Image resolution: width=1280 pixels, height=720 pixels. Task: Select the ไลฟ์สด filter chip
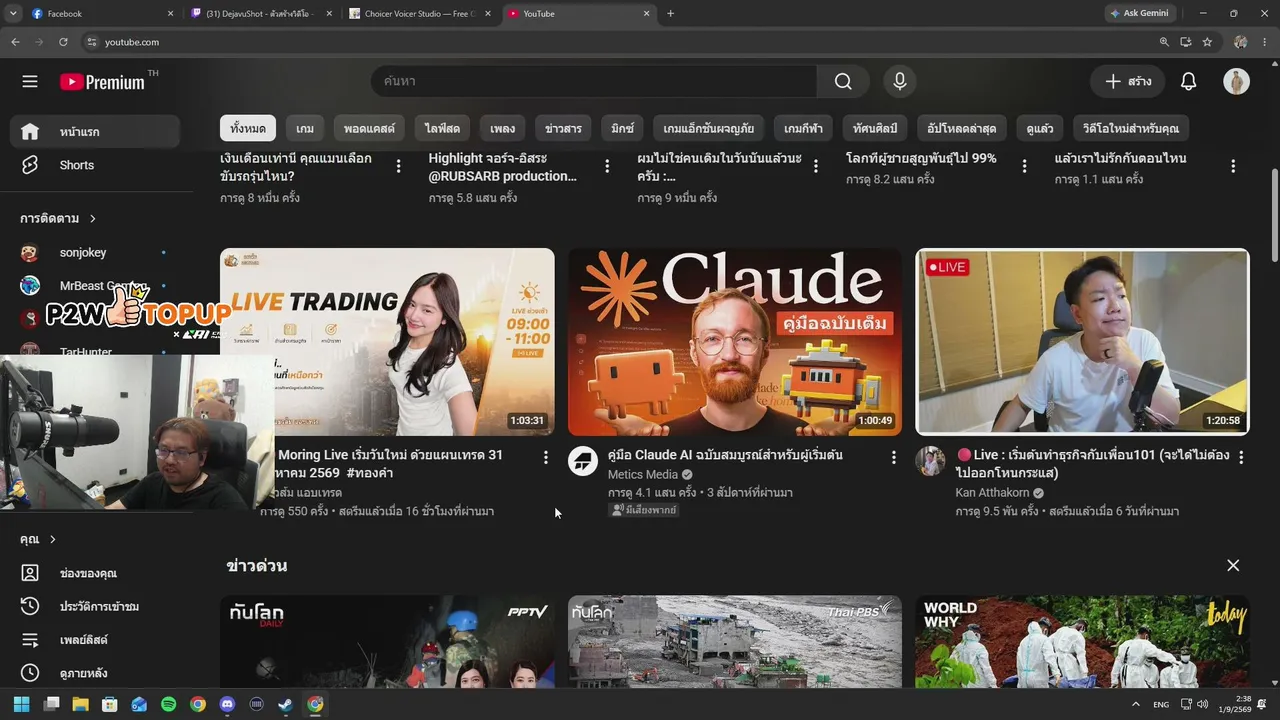(x=442, y=129)
